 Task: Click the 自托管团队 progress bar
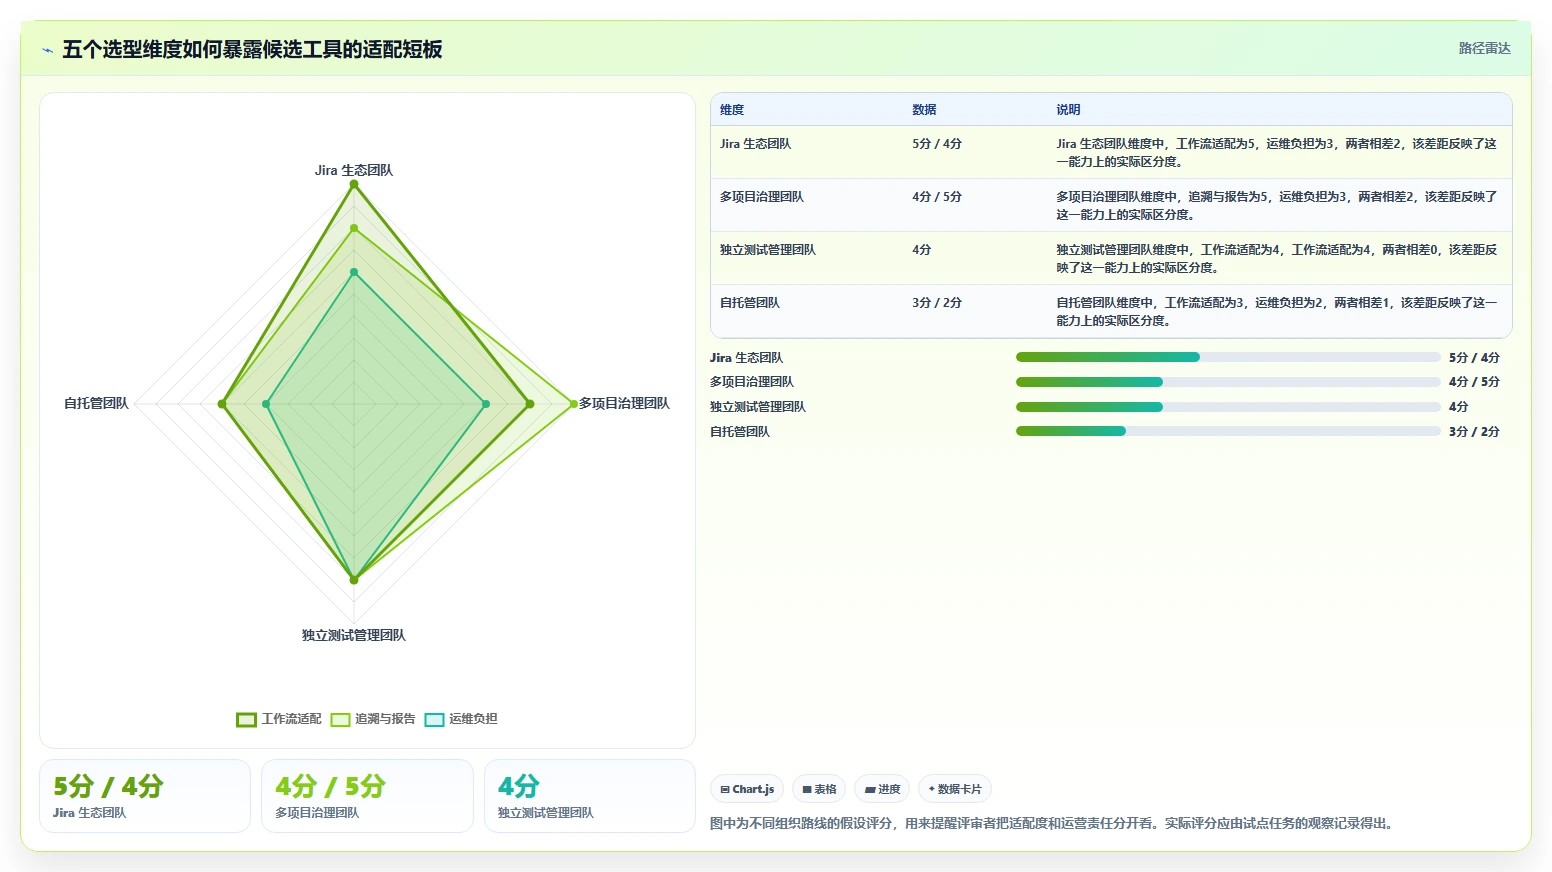[1228, 431]
